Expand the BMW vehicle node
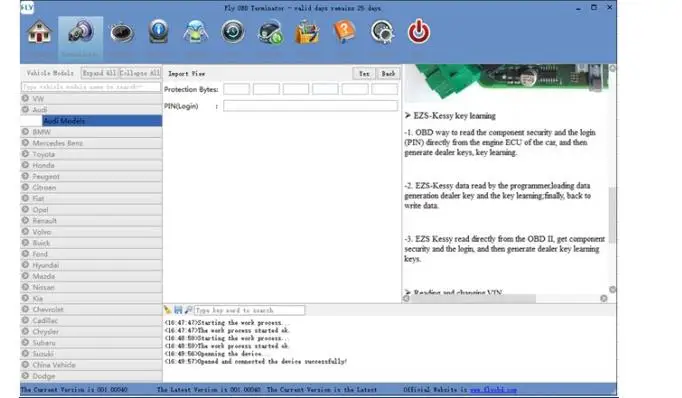 tap(25, 132)
